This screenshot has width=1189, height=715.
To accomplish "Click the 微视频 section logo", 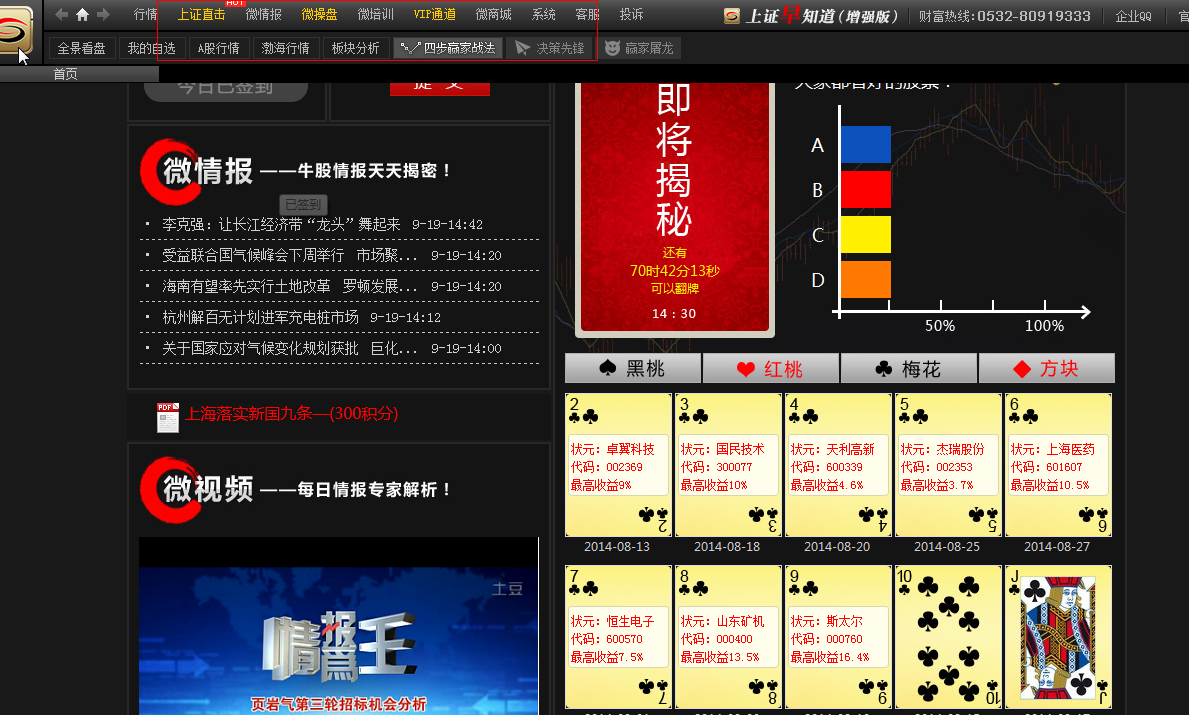I will pyautogui.click(x=197, y=490).
